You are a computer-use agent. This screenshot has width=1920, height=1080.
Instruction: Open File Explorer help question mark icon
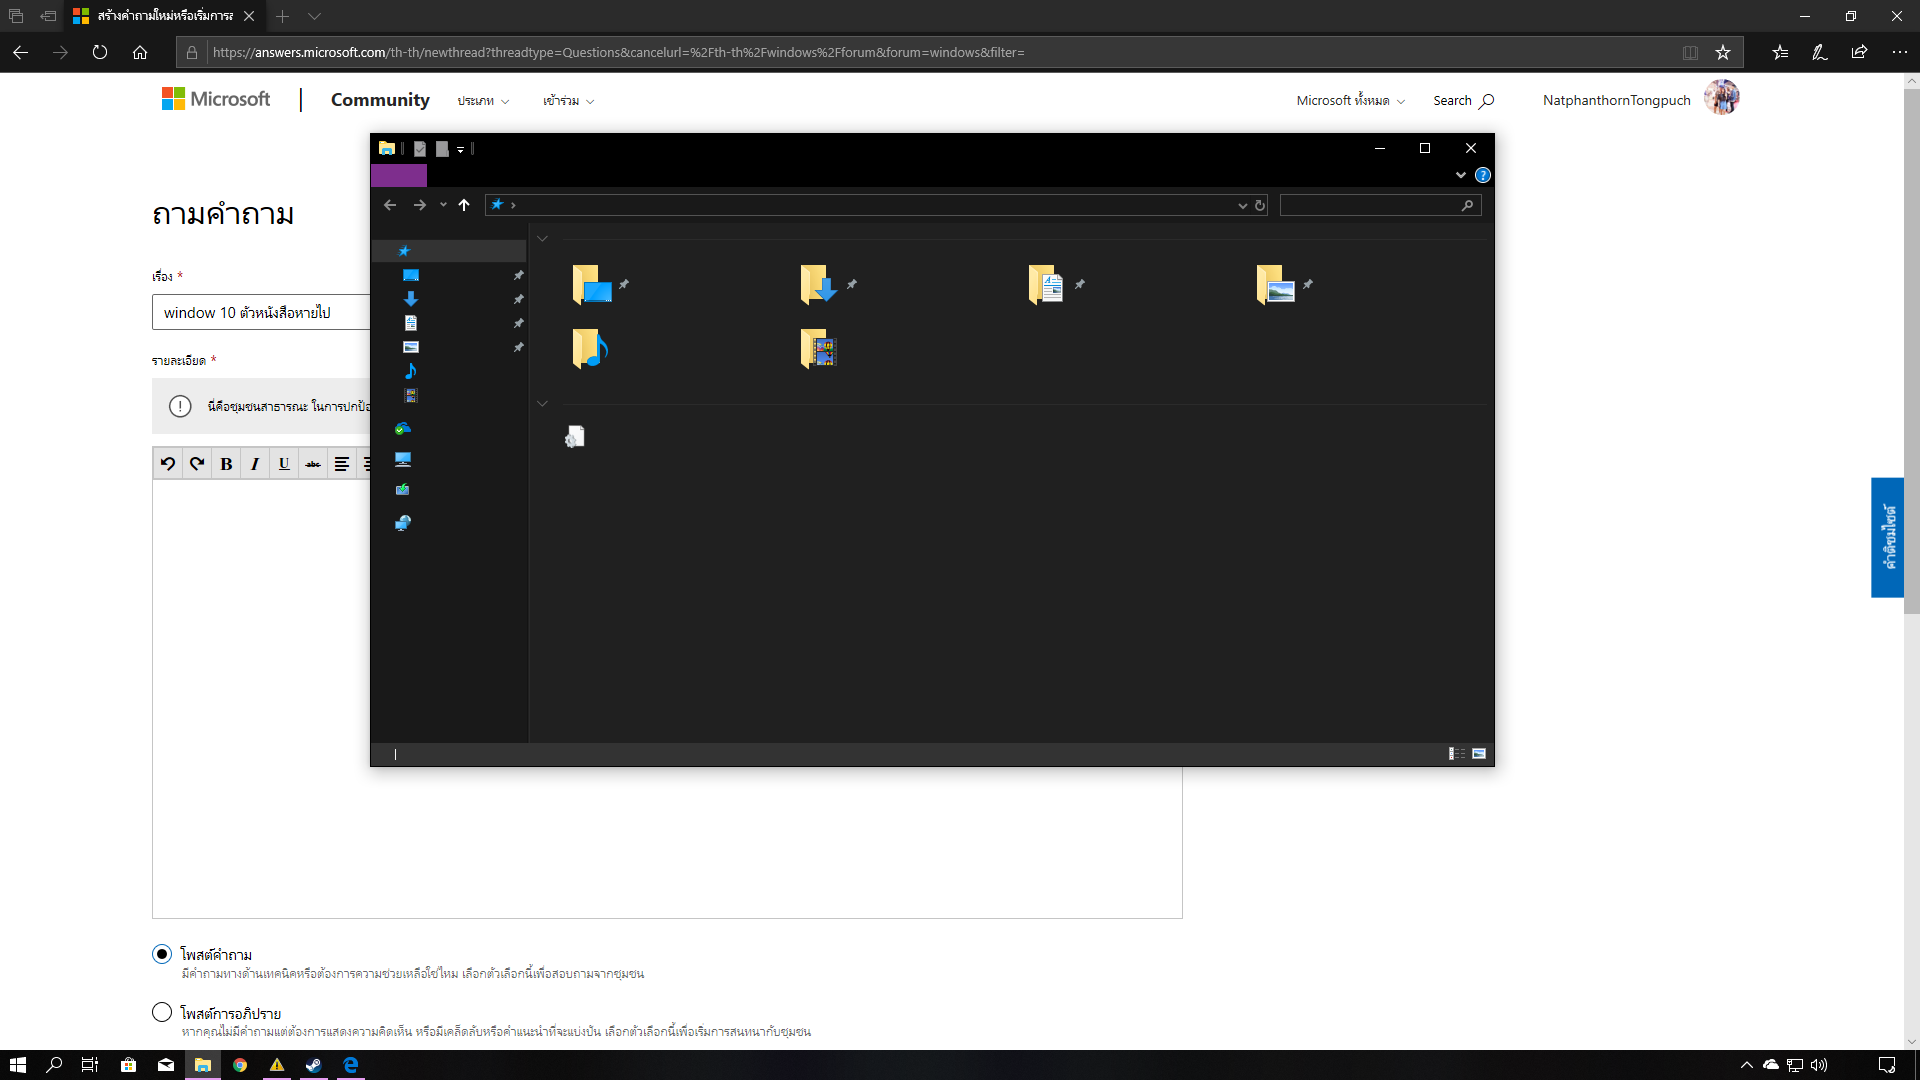(1483, 175)
